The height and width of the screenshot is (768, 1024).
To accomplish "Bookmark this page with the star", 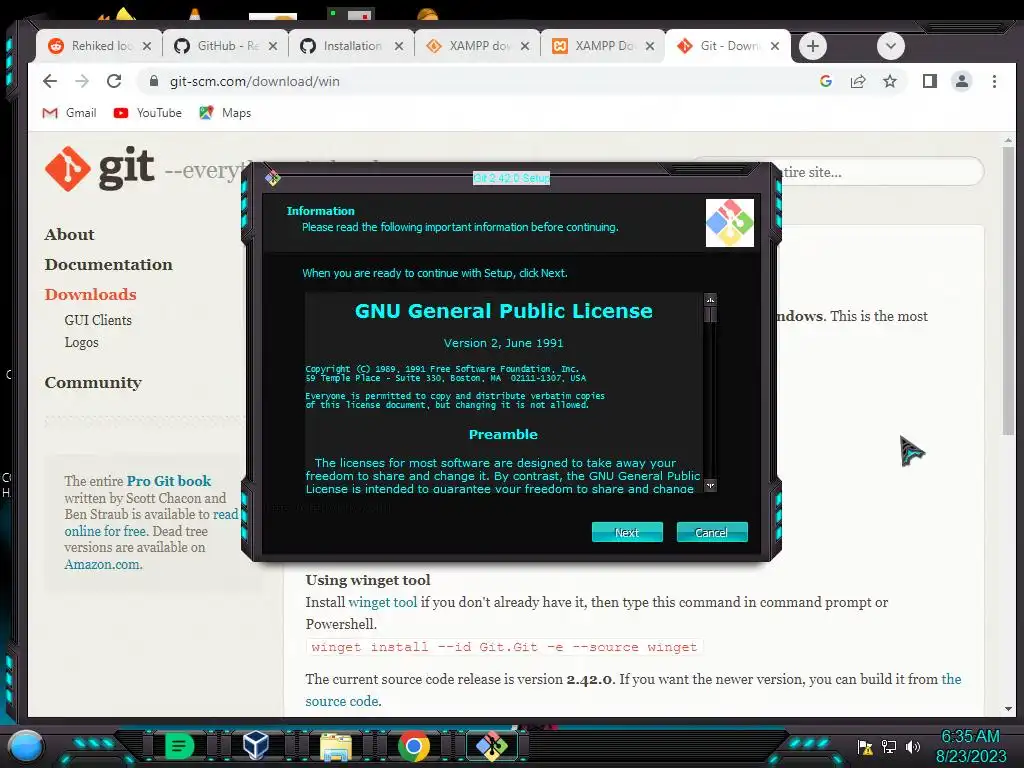I will coord(889,81).
